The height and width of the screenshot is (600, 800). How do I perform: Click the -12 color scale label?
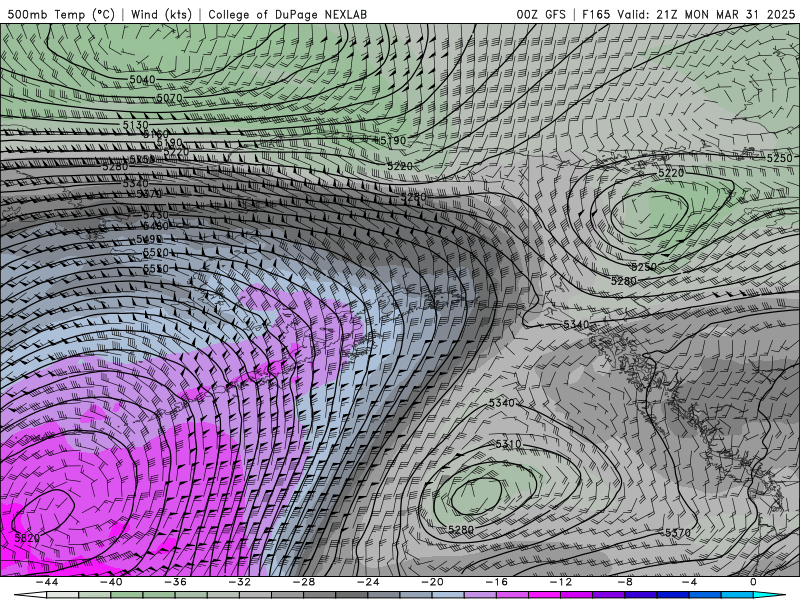561,582
